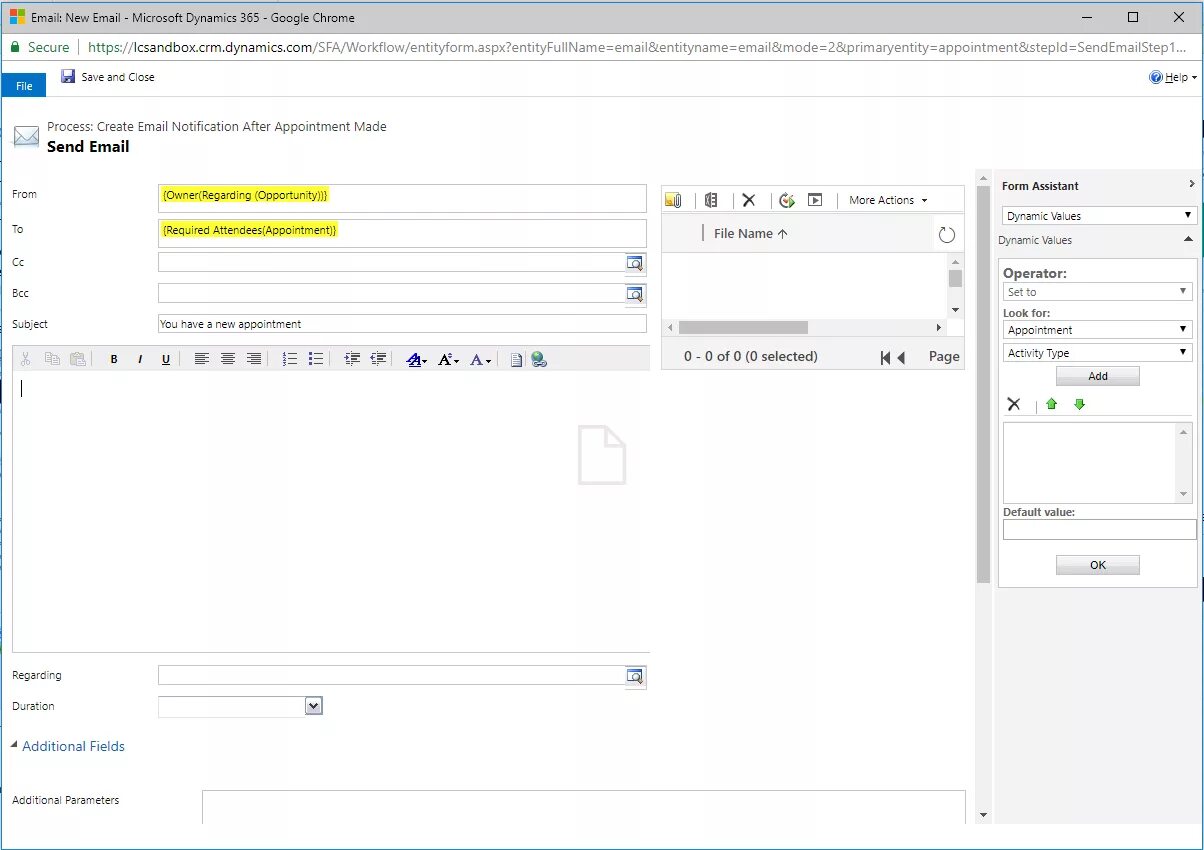Go to previous page of attachments
This screenshot has height=850, width=1204.
[x=901, y=357]
